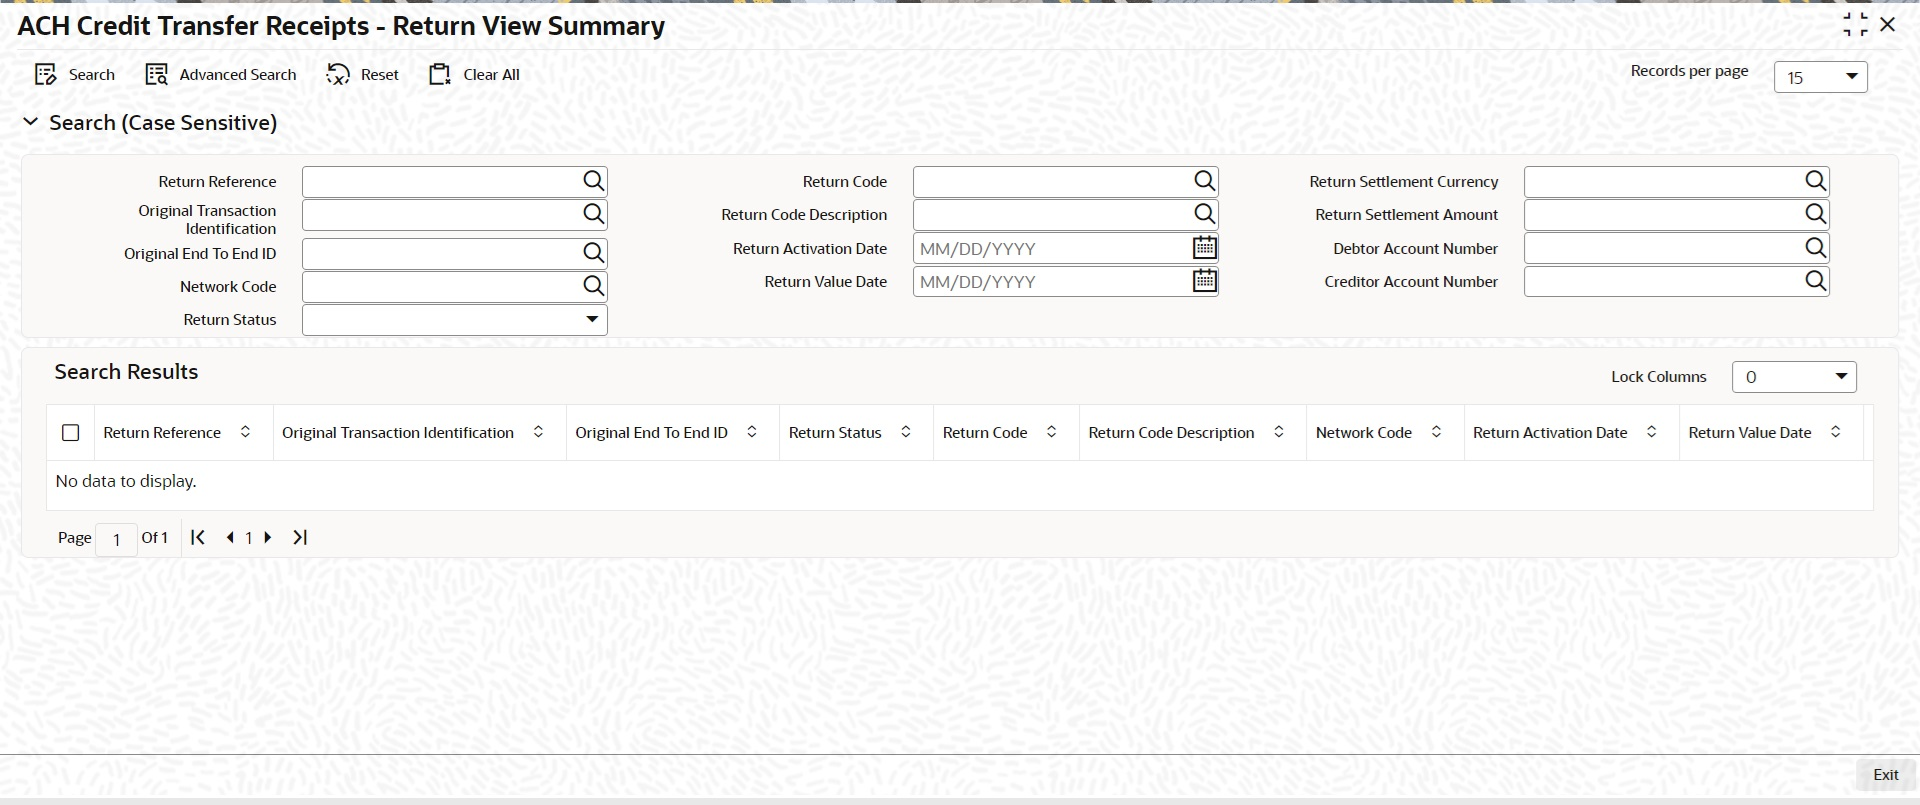Image resolution: width=1920 pixels, height=805 pixels.
Task: Open Network Code lookup search icon
Action: pos(594,286)
